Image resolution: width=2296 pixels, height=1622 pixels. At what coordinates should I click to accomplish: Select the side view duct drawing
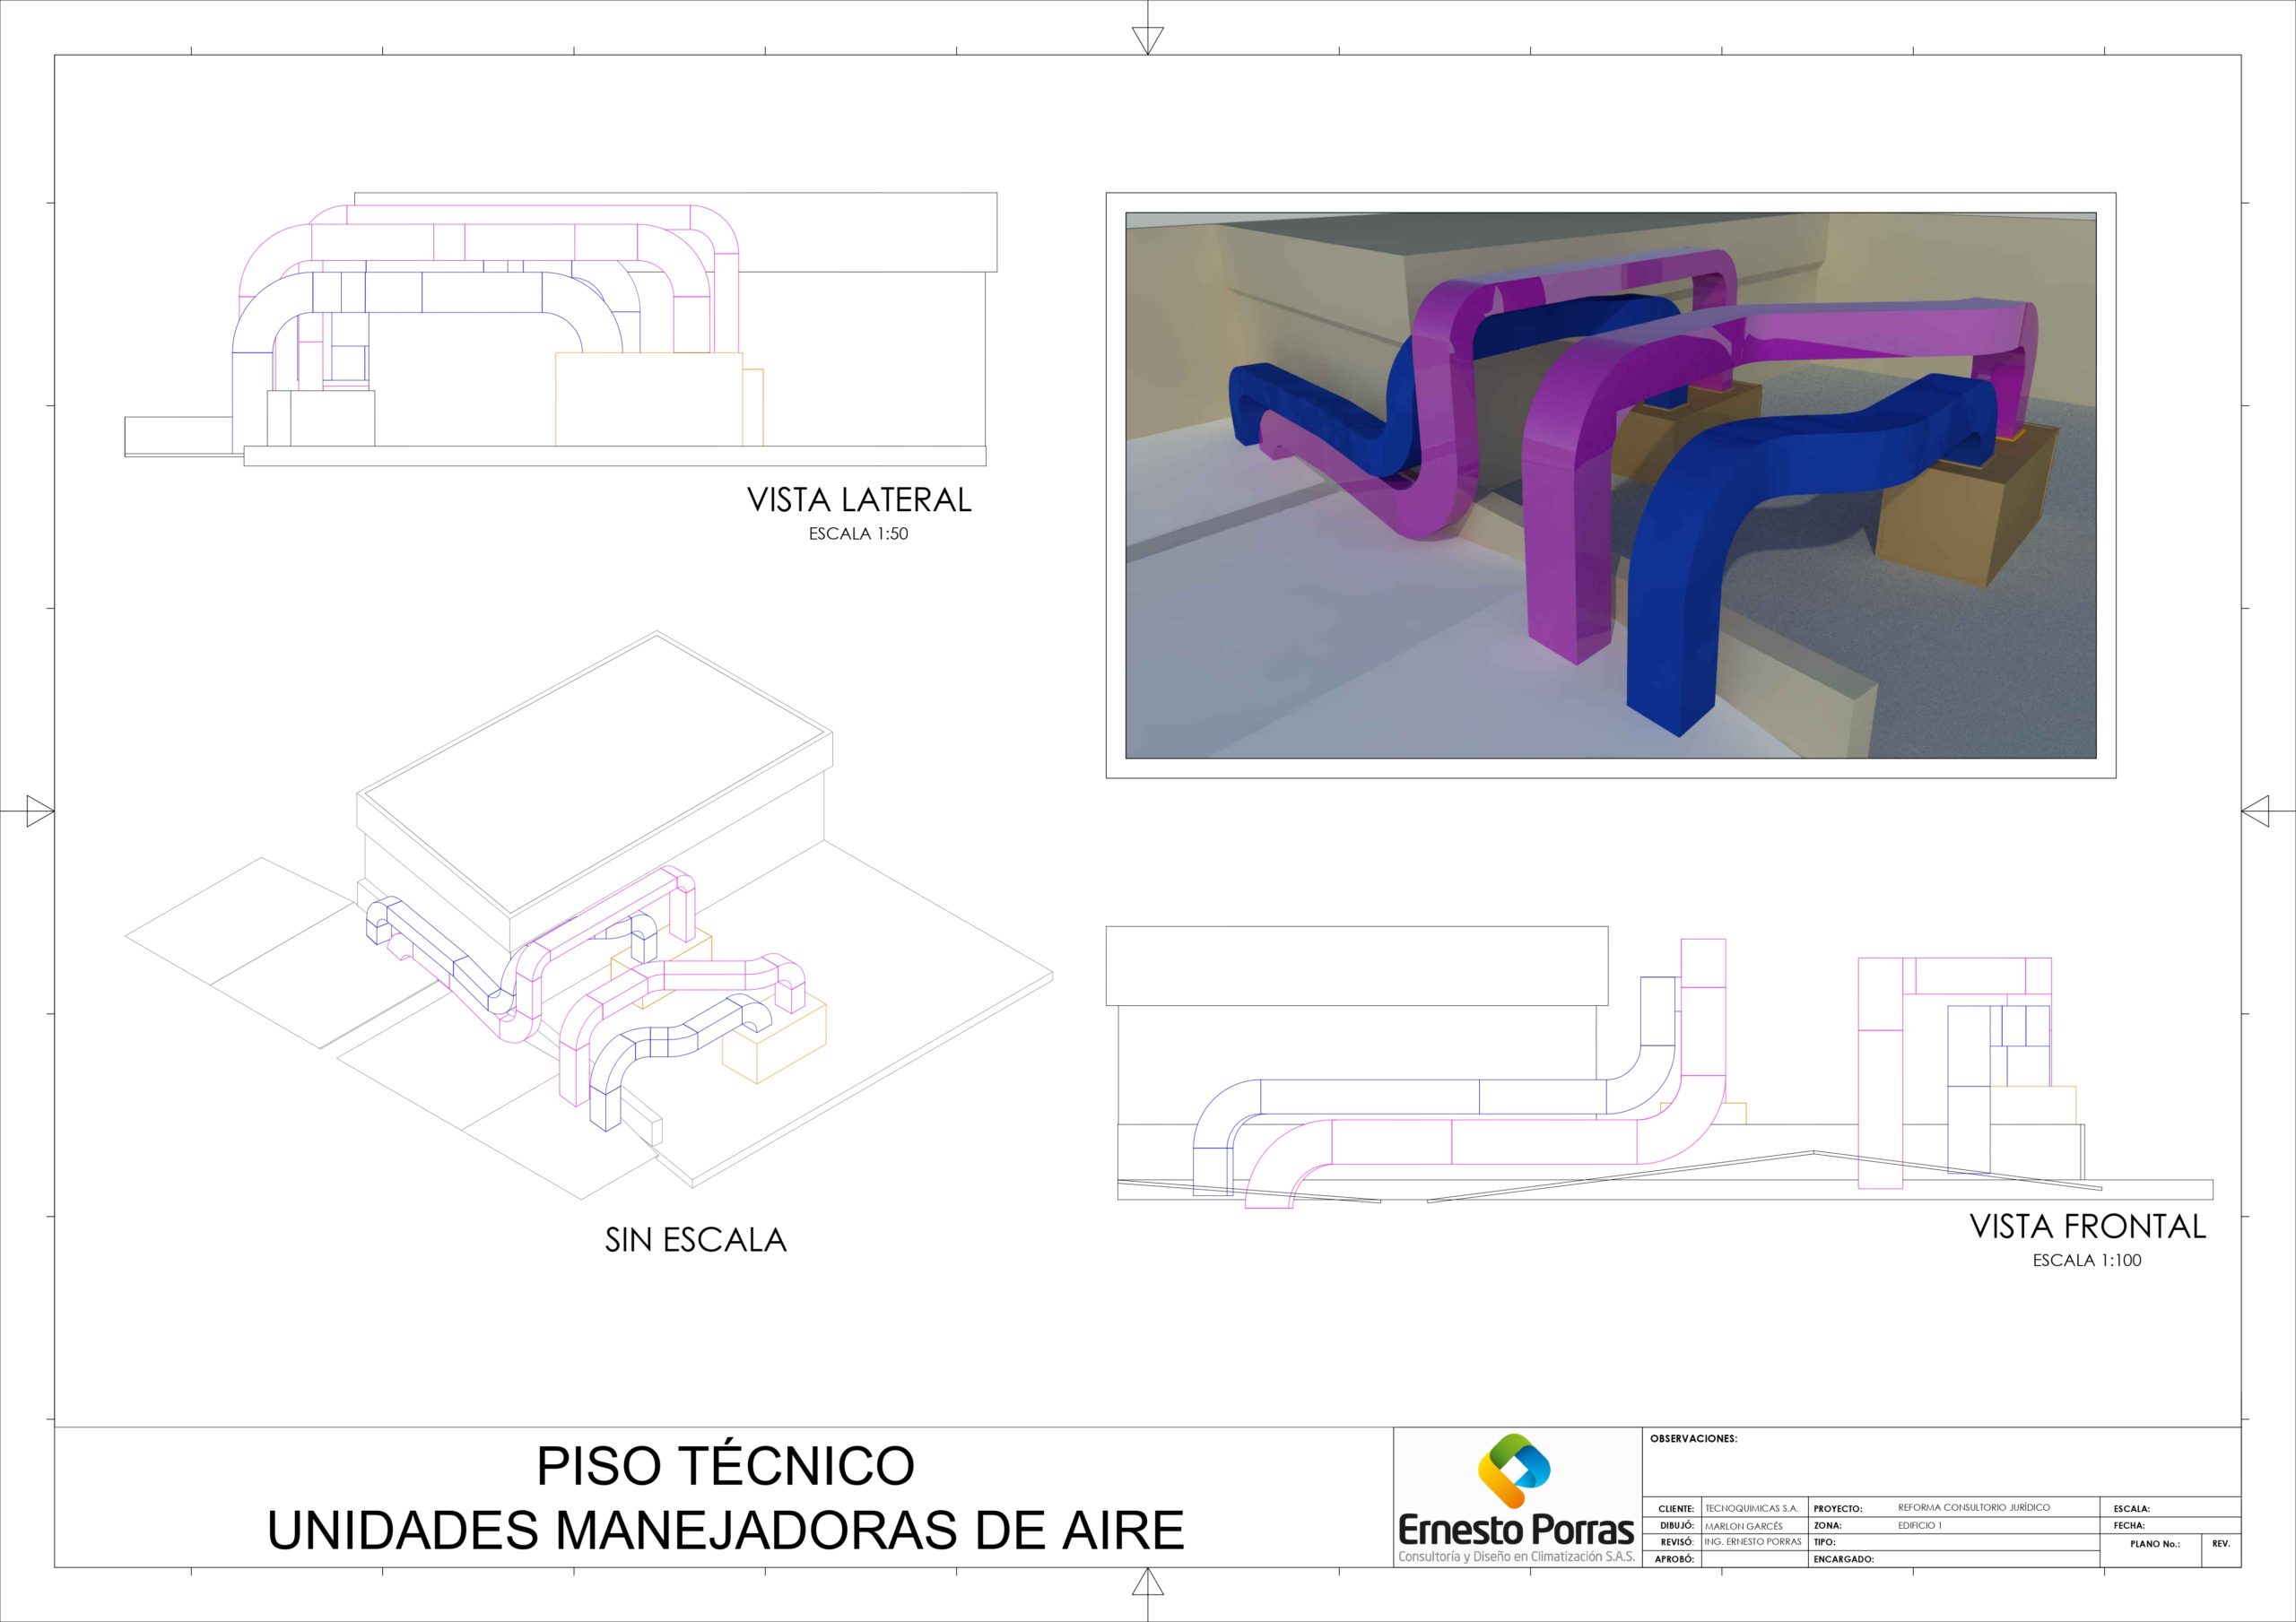click(561, 329)
